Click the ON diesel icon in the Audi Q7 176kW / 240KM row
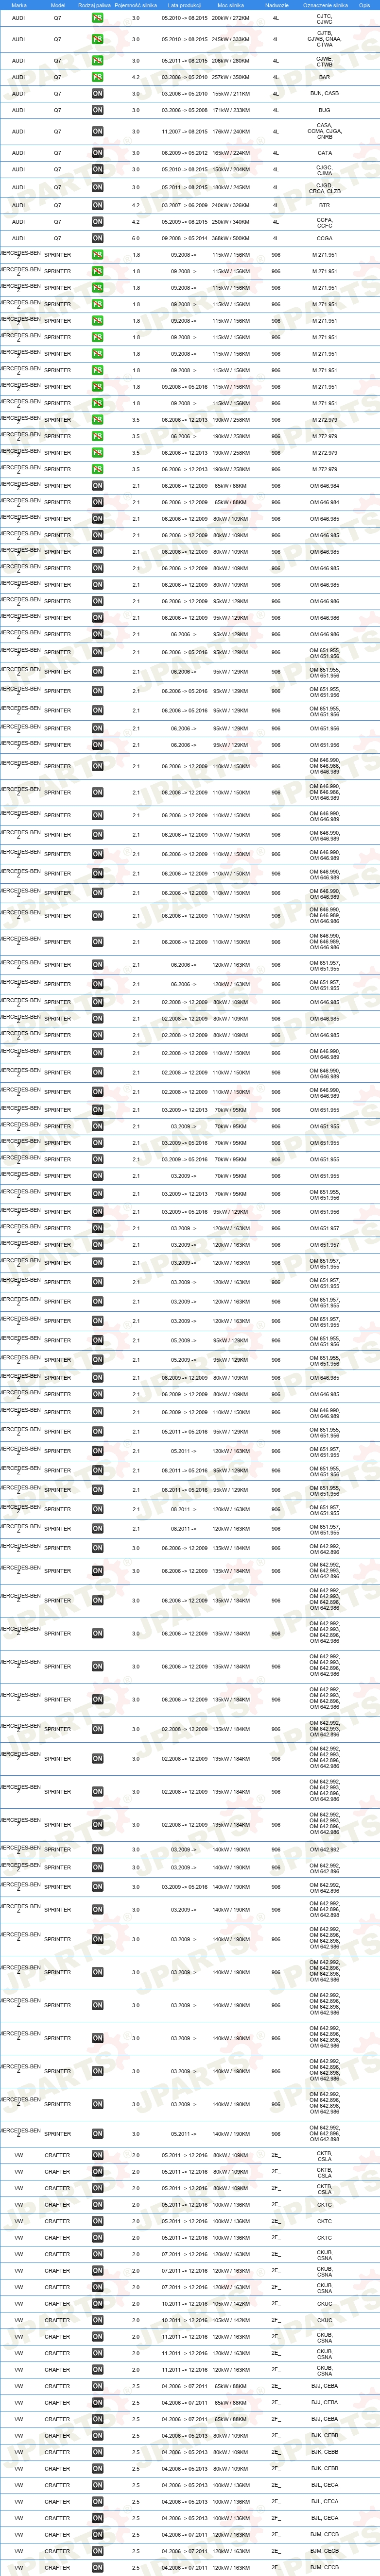This screenshot has height=2576, width=380. pos(97,131)
